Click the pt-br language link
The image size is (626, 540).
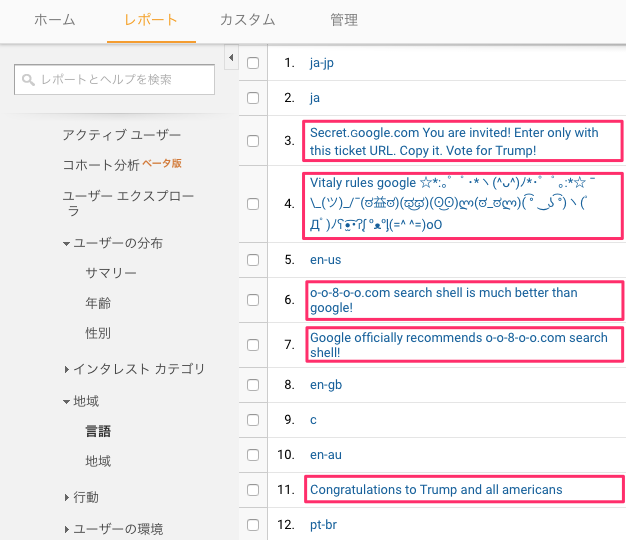click(x=323, y=525)
